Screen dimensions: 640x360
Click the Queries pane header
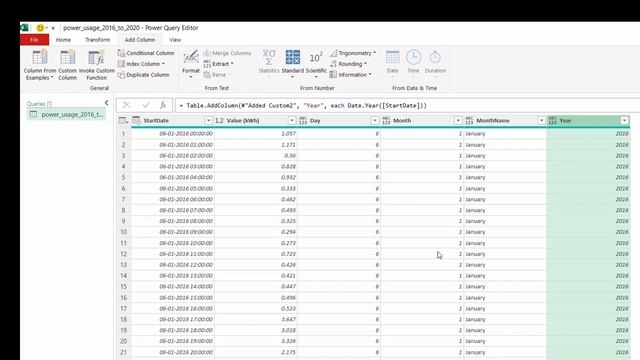[39, 104]
